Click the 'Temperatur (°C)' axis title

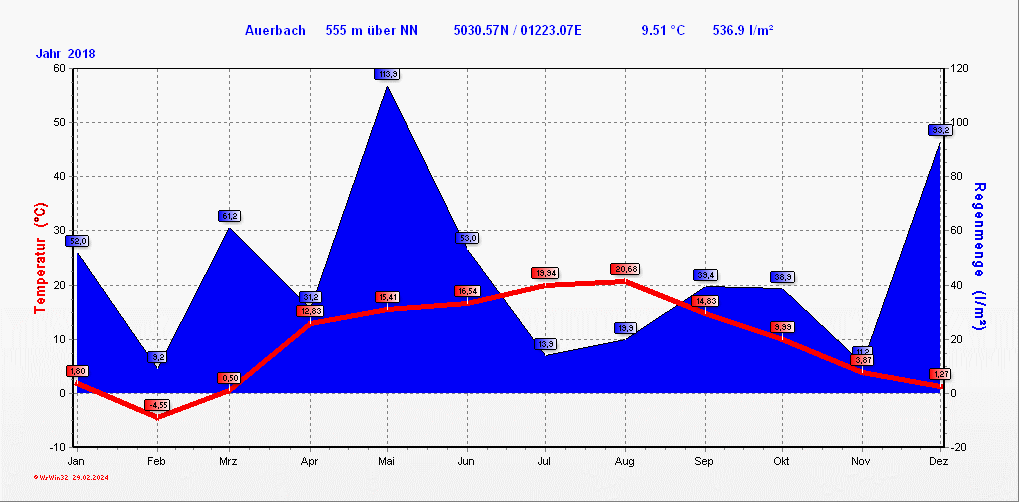click(x=40, y=257)
